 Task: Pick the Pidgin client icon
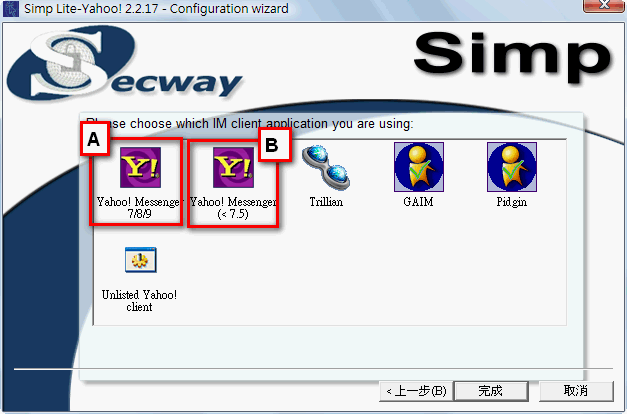(x=512, y=167)
